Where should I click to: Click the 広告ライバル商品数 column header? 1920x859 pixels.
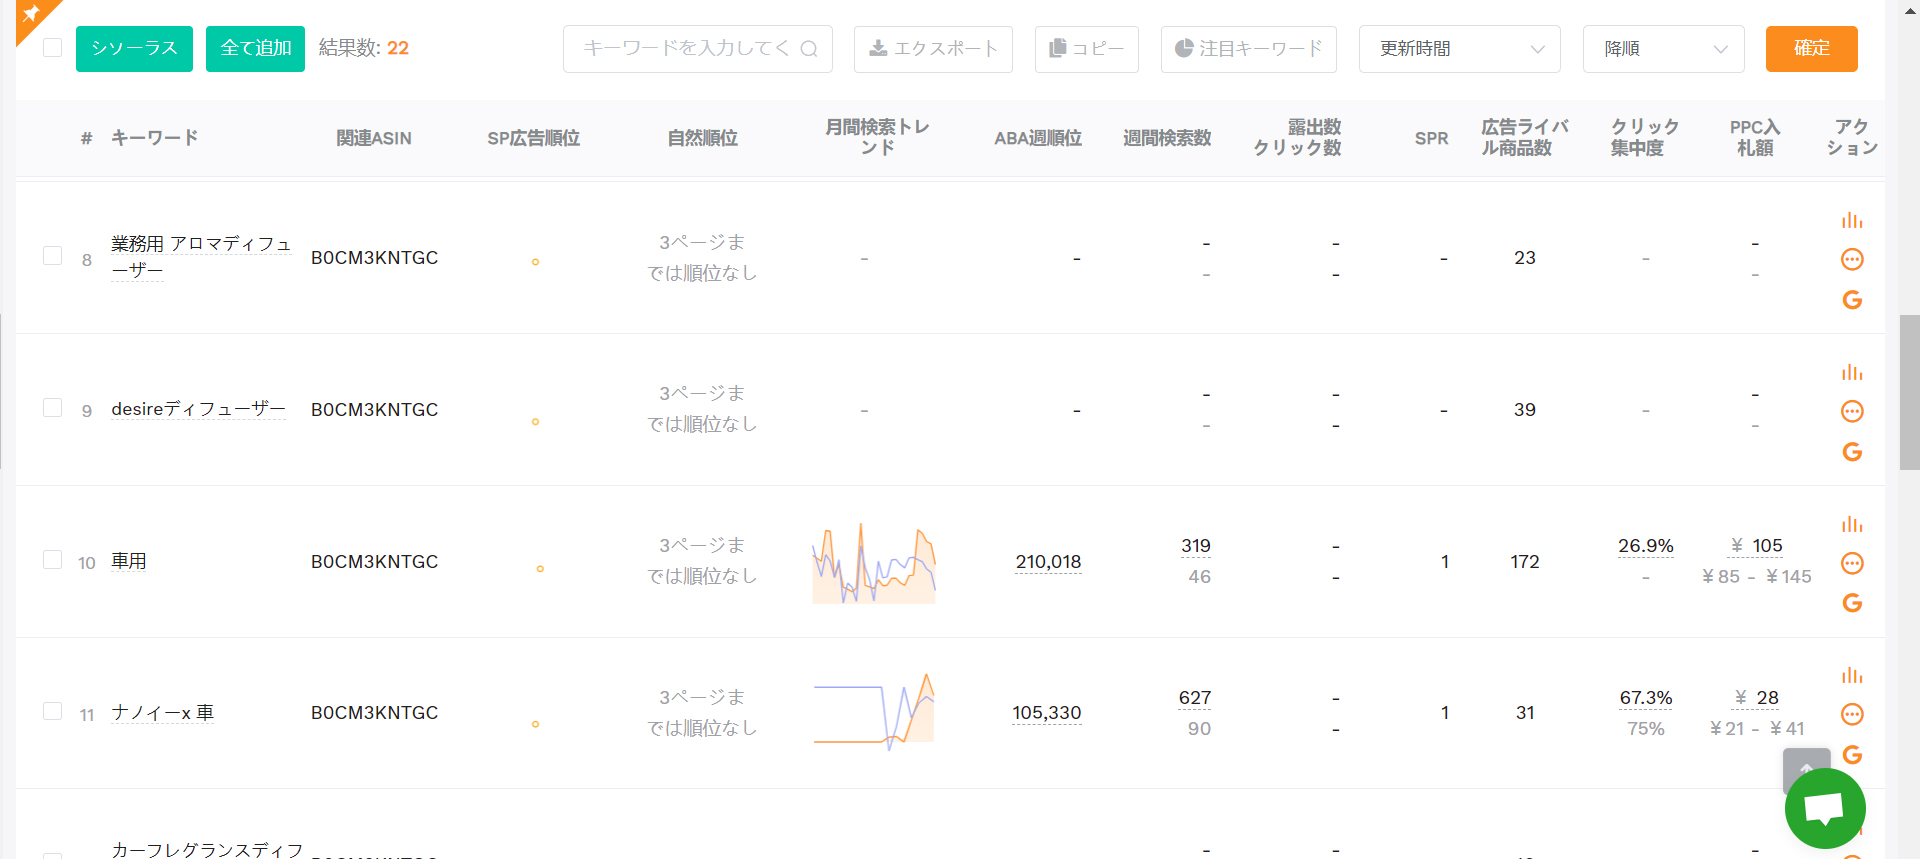pos(1524,137)
